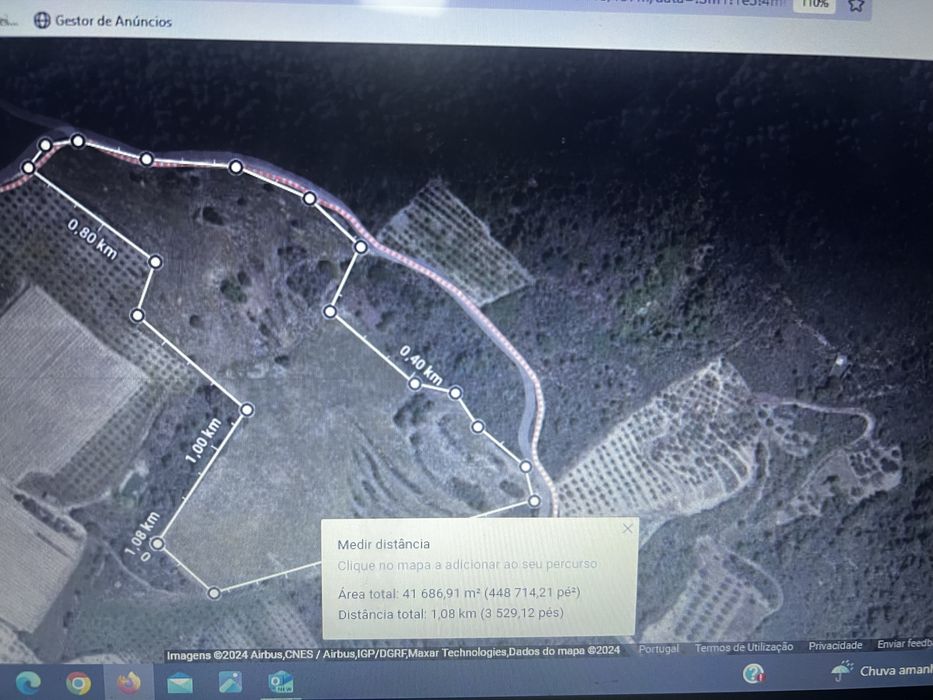Open Microsoft Edge from the taskbar
The image size is (933, 700).
pos(27,682)
